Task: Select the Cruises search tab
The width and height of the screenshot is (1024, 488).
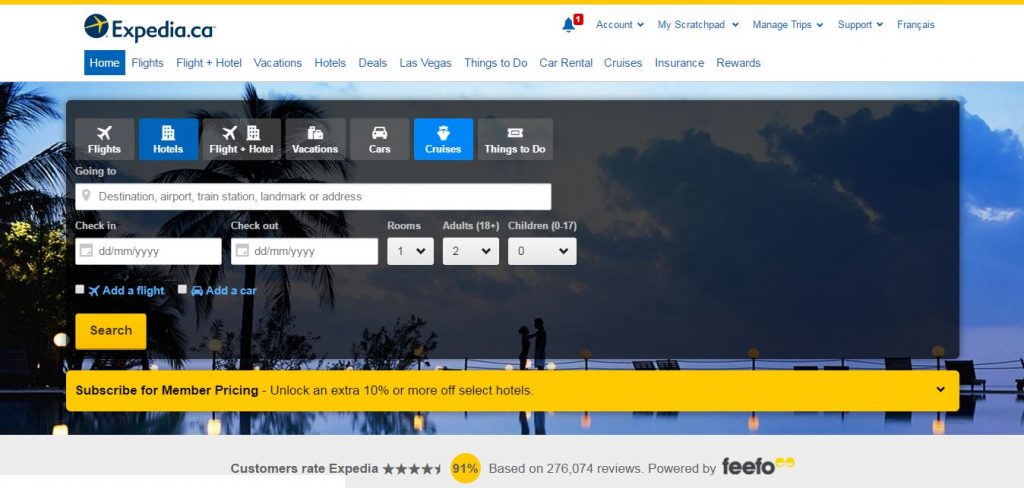Action: (x=443, y=139)
